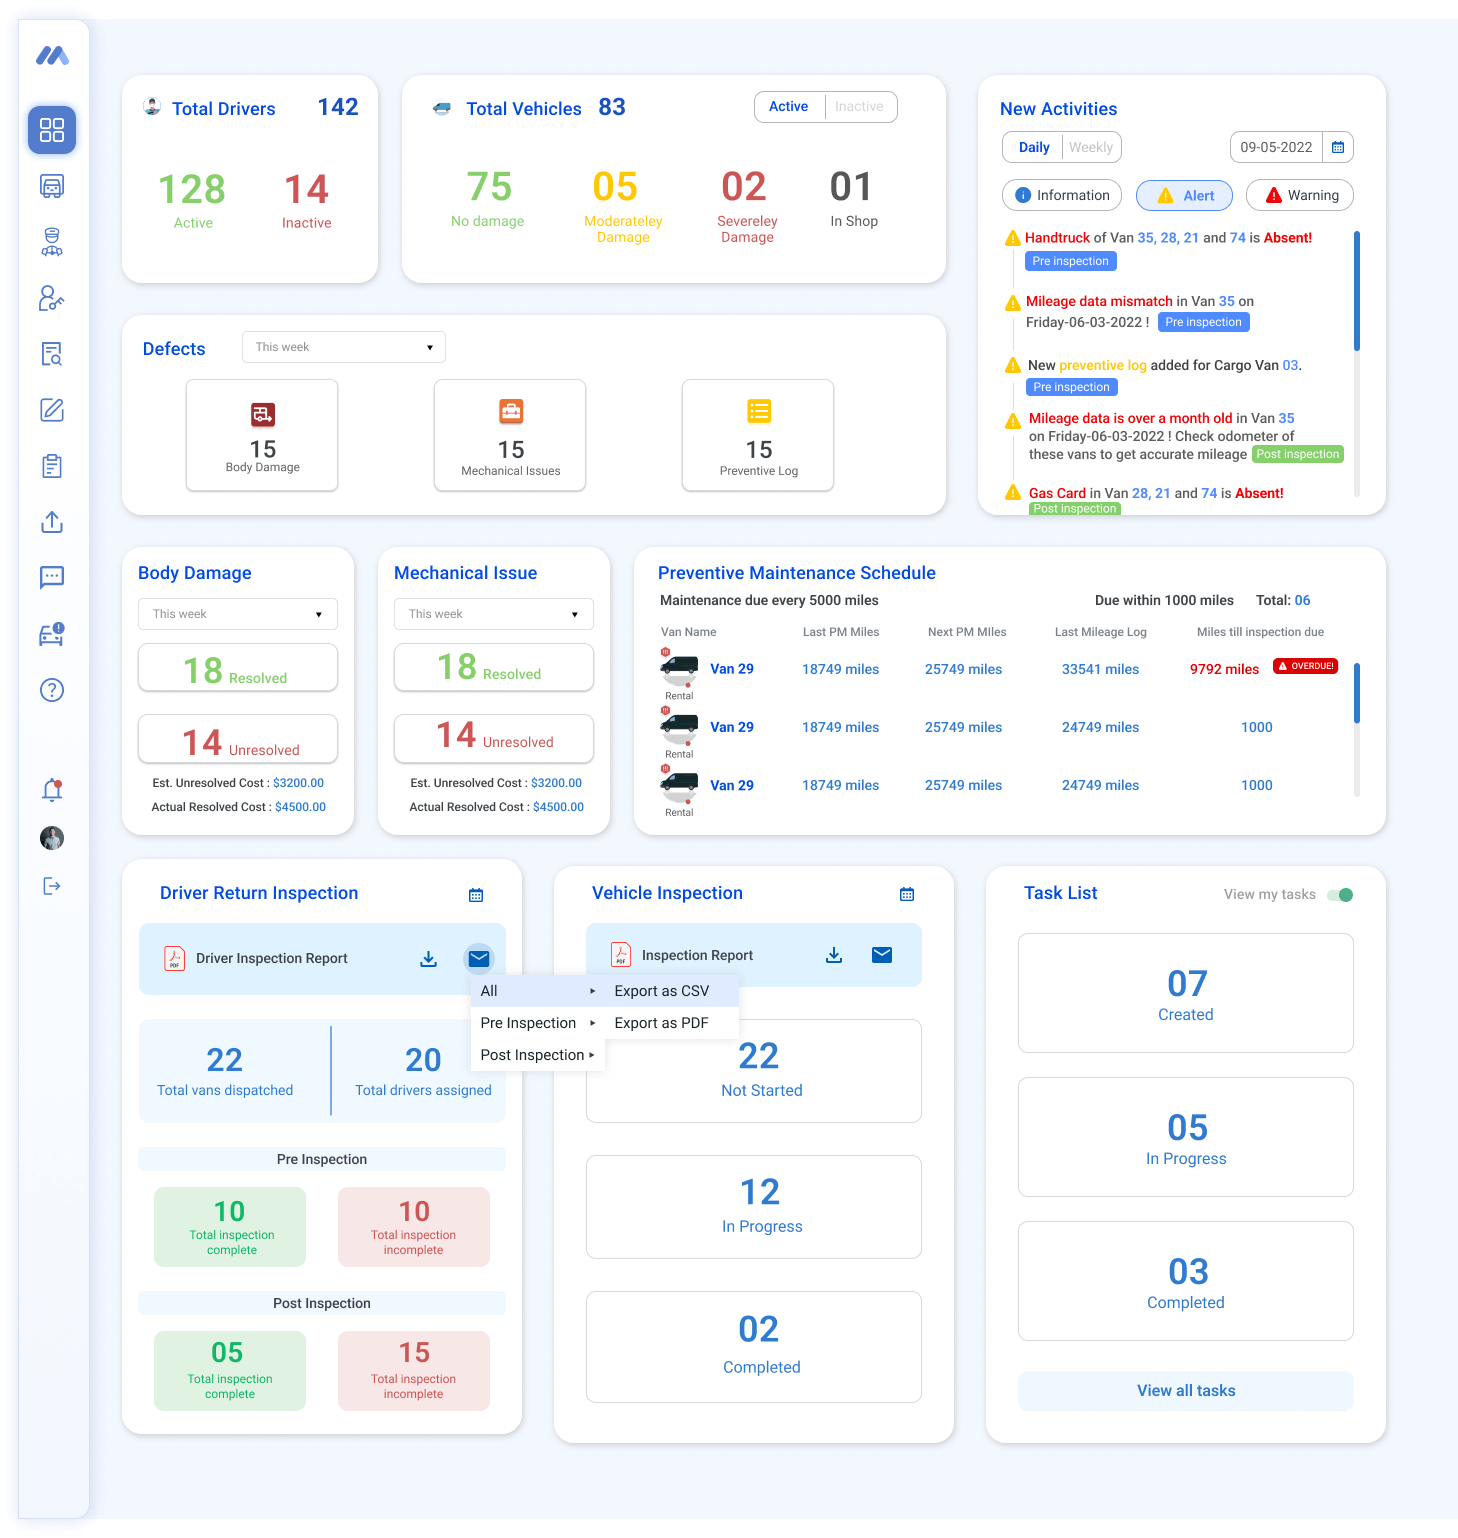This screenshot has height=1538, width=1458.
Task: Switch Total Vehicles to Inactive
Action: click(x=859, y=107)
